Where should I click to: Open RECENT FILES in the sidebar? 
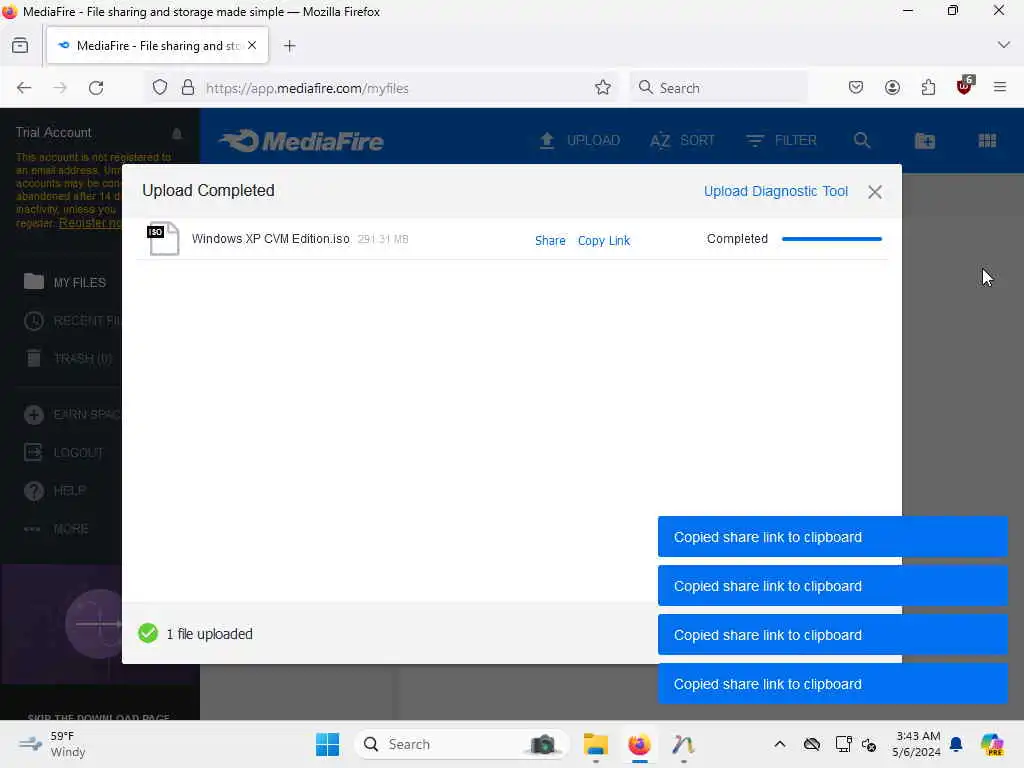pyautogui.click(x=72, y=321)
